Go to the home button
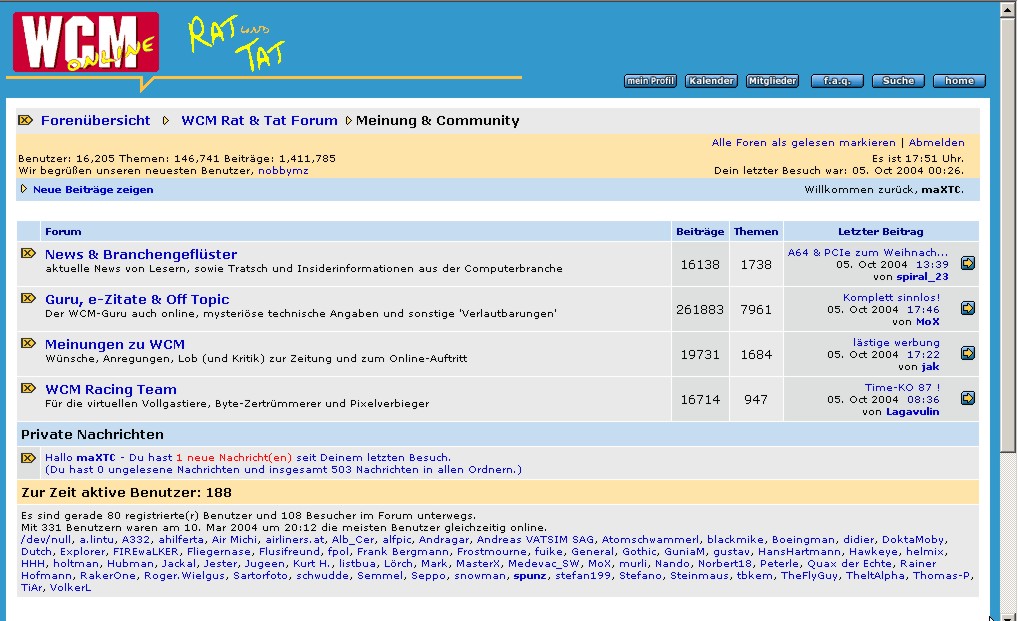The height and width of the screenshot is (621, 1018). coord(959,80)
